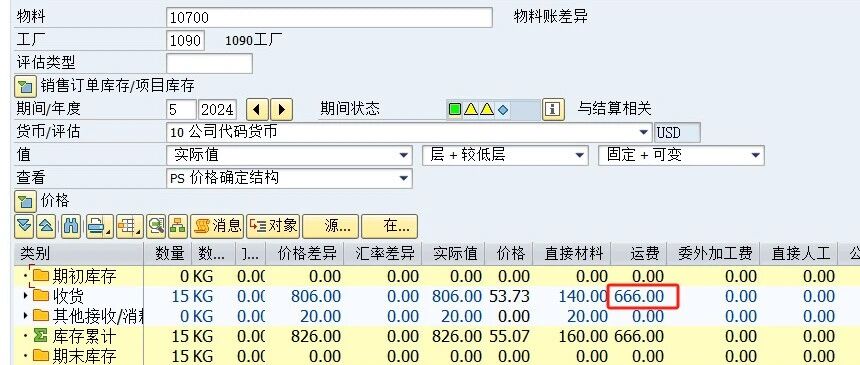Click the 物料 input field with 10700
The width and height of the screenshot is (860, 365).
(x=329, y=18)
